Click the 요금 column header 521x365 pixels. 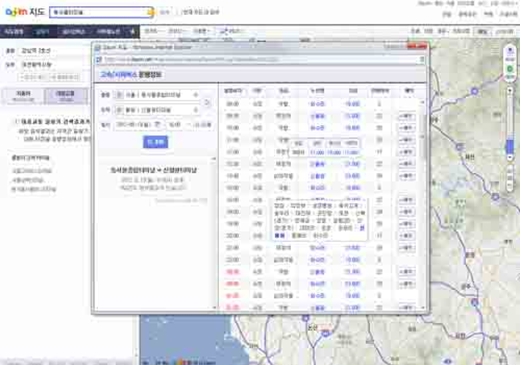point(353,91)
